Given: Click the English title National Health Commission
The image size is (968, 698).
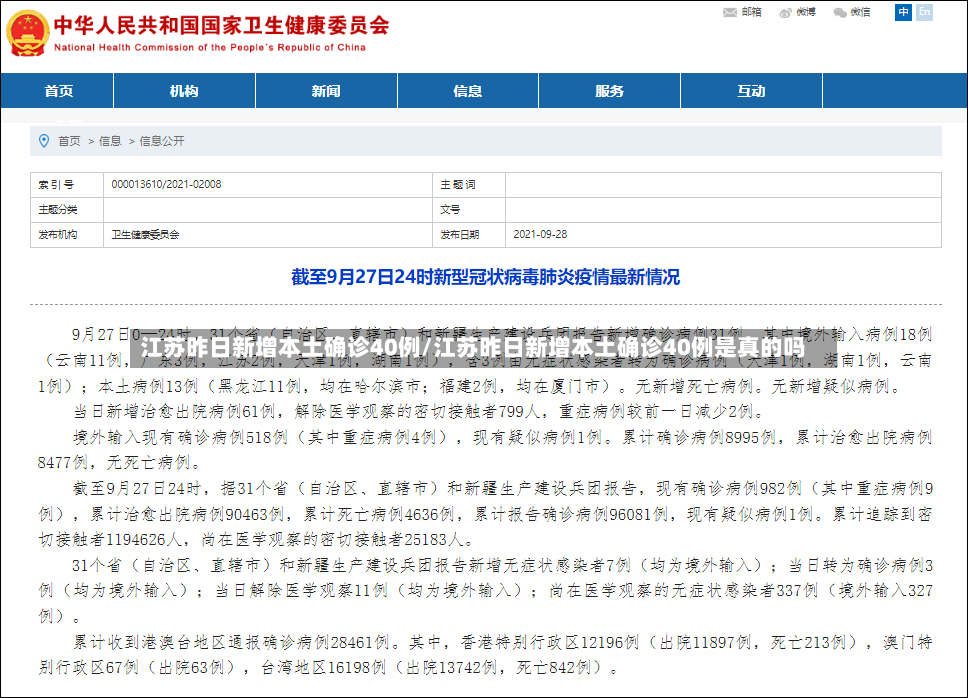Looking at the screenshot, I should pos(210,48).
